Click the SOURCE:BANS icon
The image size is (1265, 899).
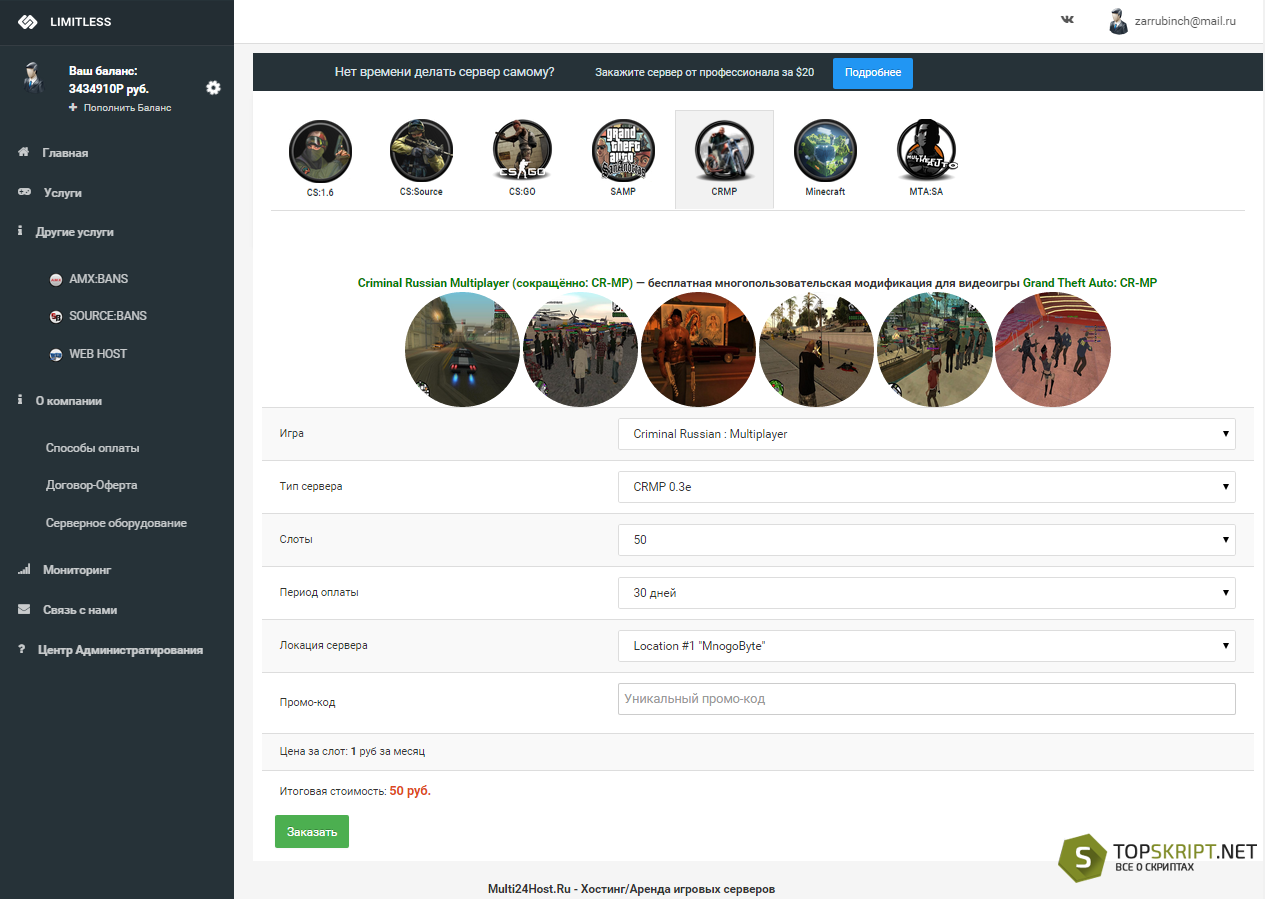coord(56,317)
